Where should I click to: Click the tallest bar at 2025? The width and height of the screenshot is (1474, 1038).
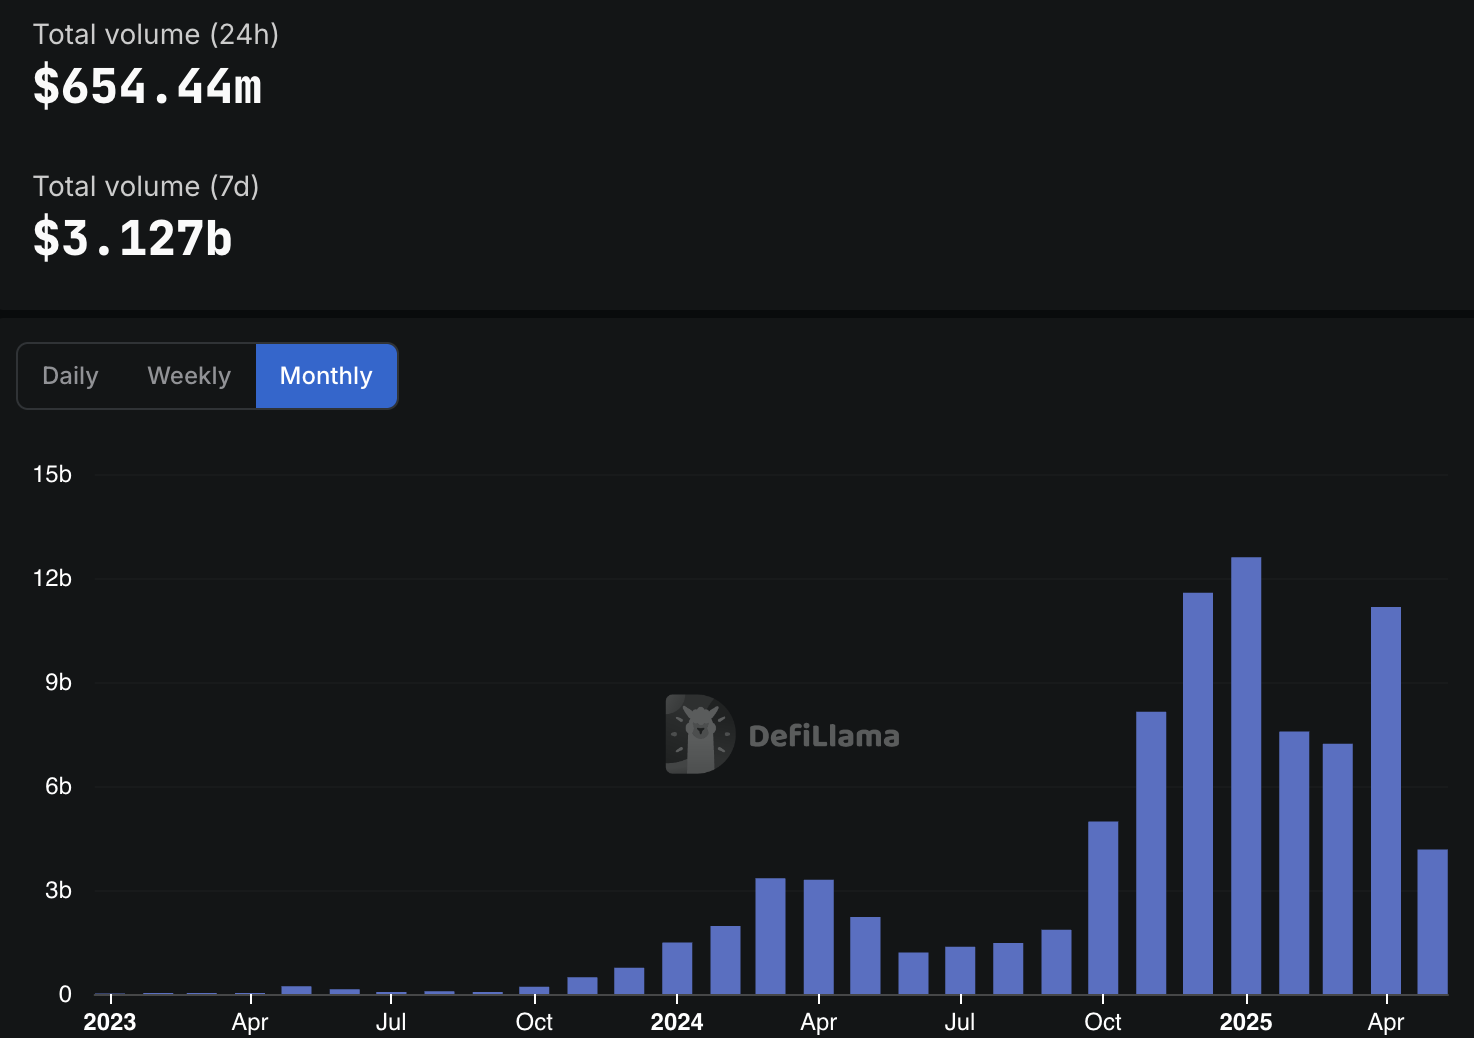[x=1246, y=776]
